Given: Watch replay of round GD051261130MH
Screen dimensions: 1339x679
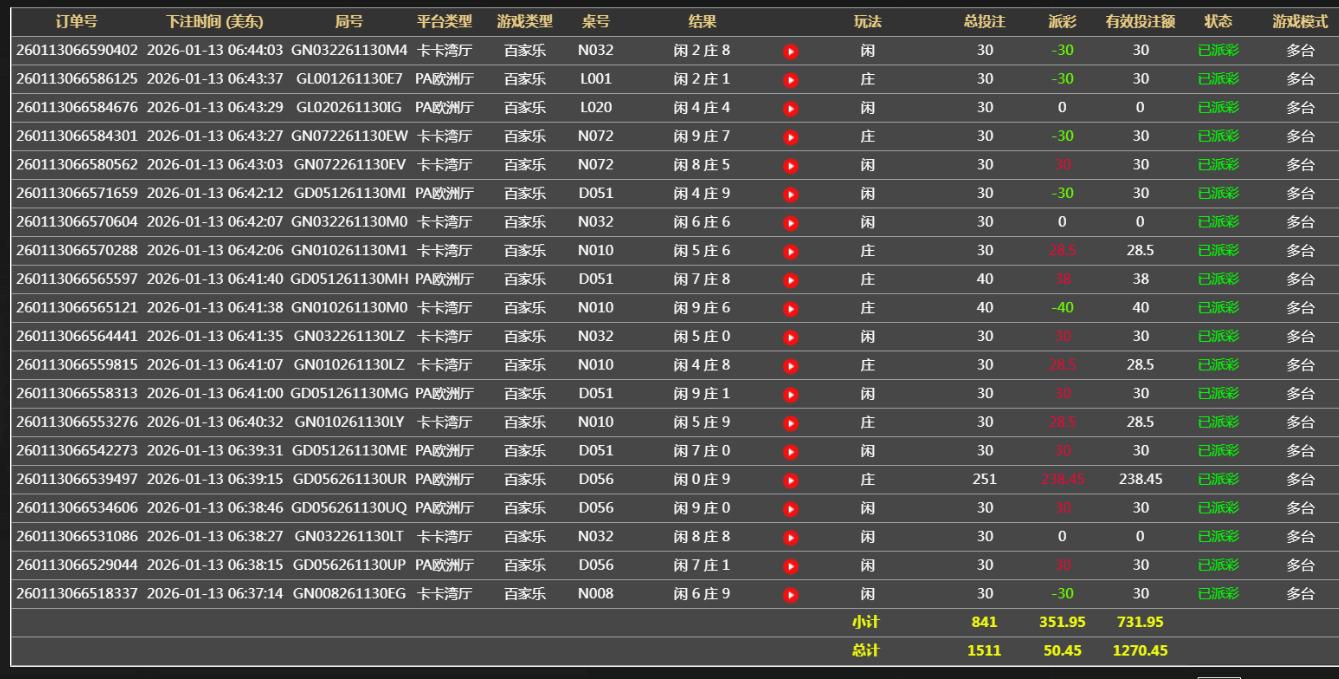Looking at the screenshot, I should tap(791, 280).
